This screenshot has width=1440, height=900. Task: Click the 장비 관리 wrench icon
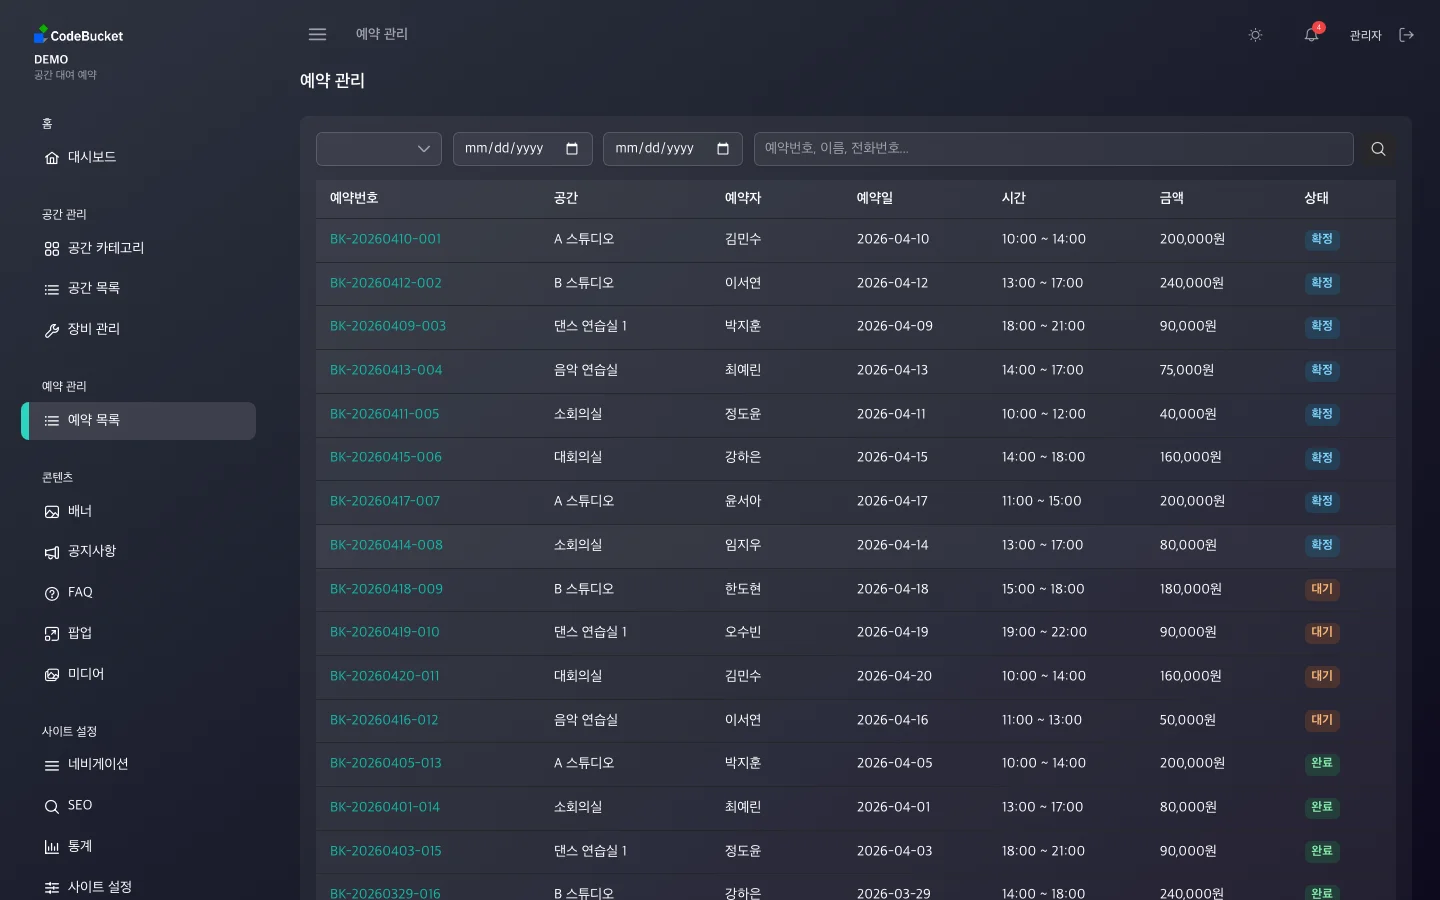pos(51,329)
